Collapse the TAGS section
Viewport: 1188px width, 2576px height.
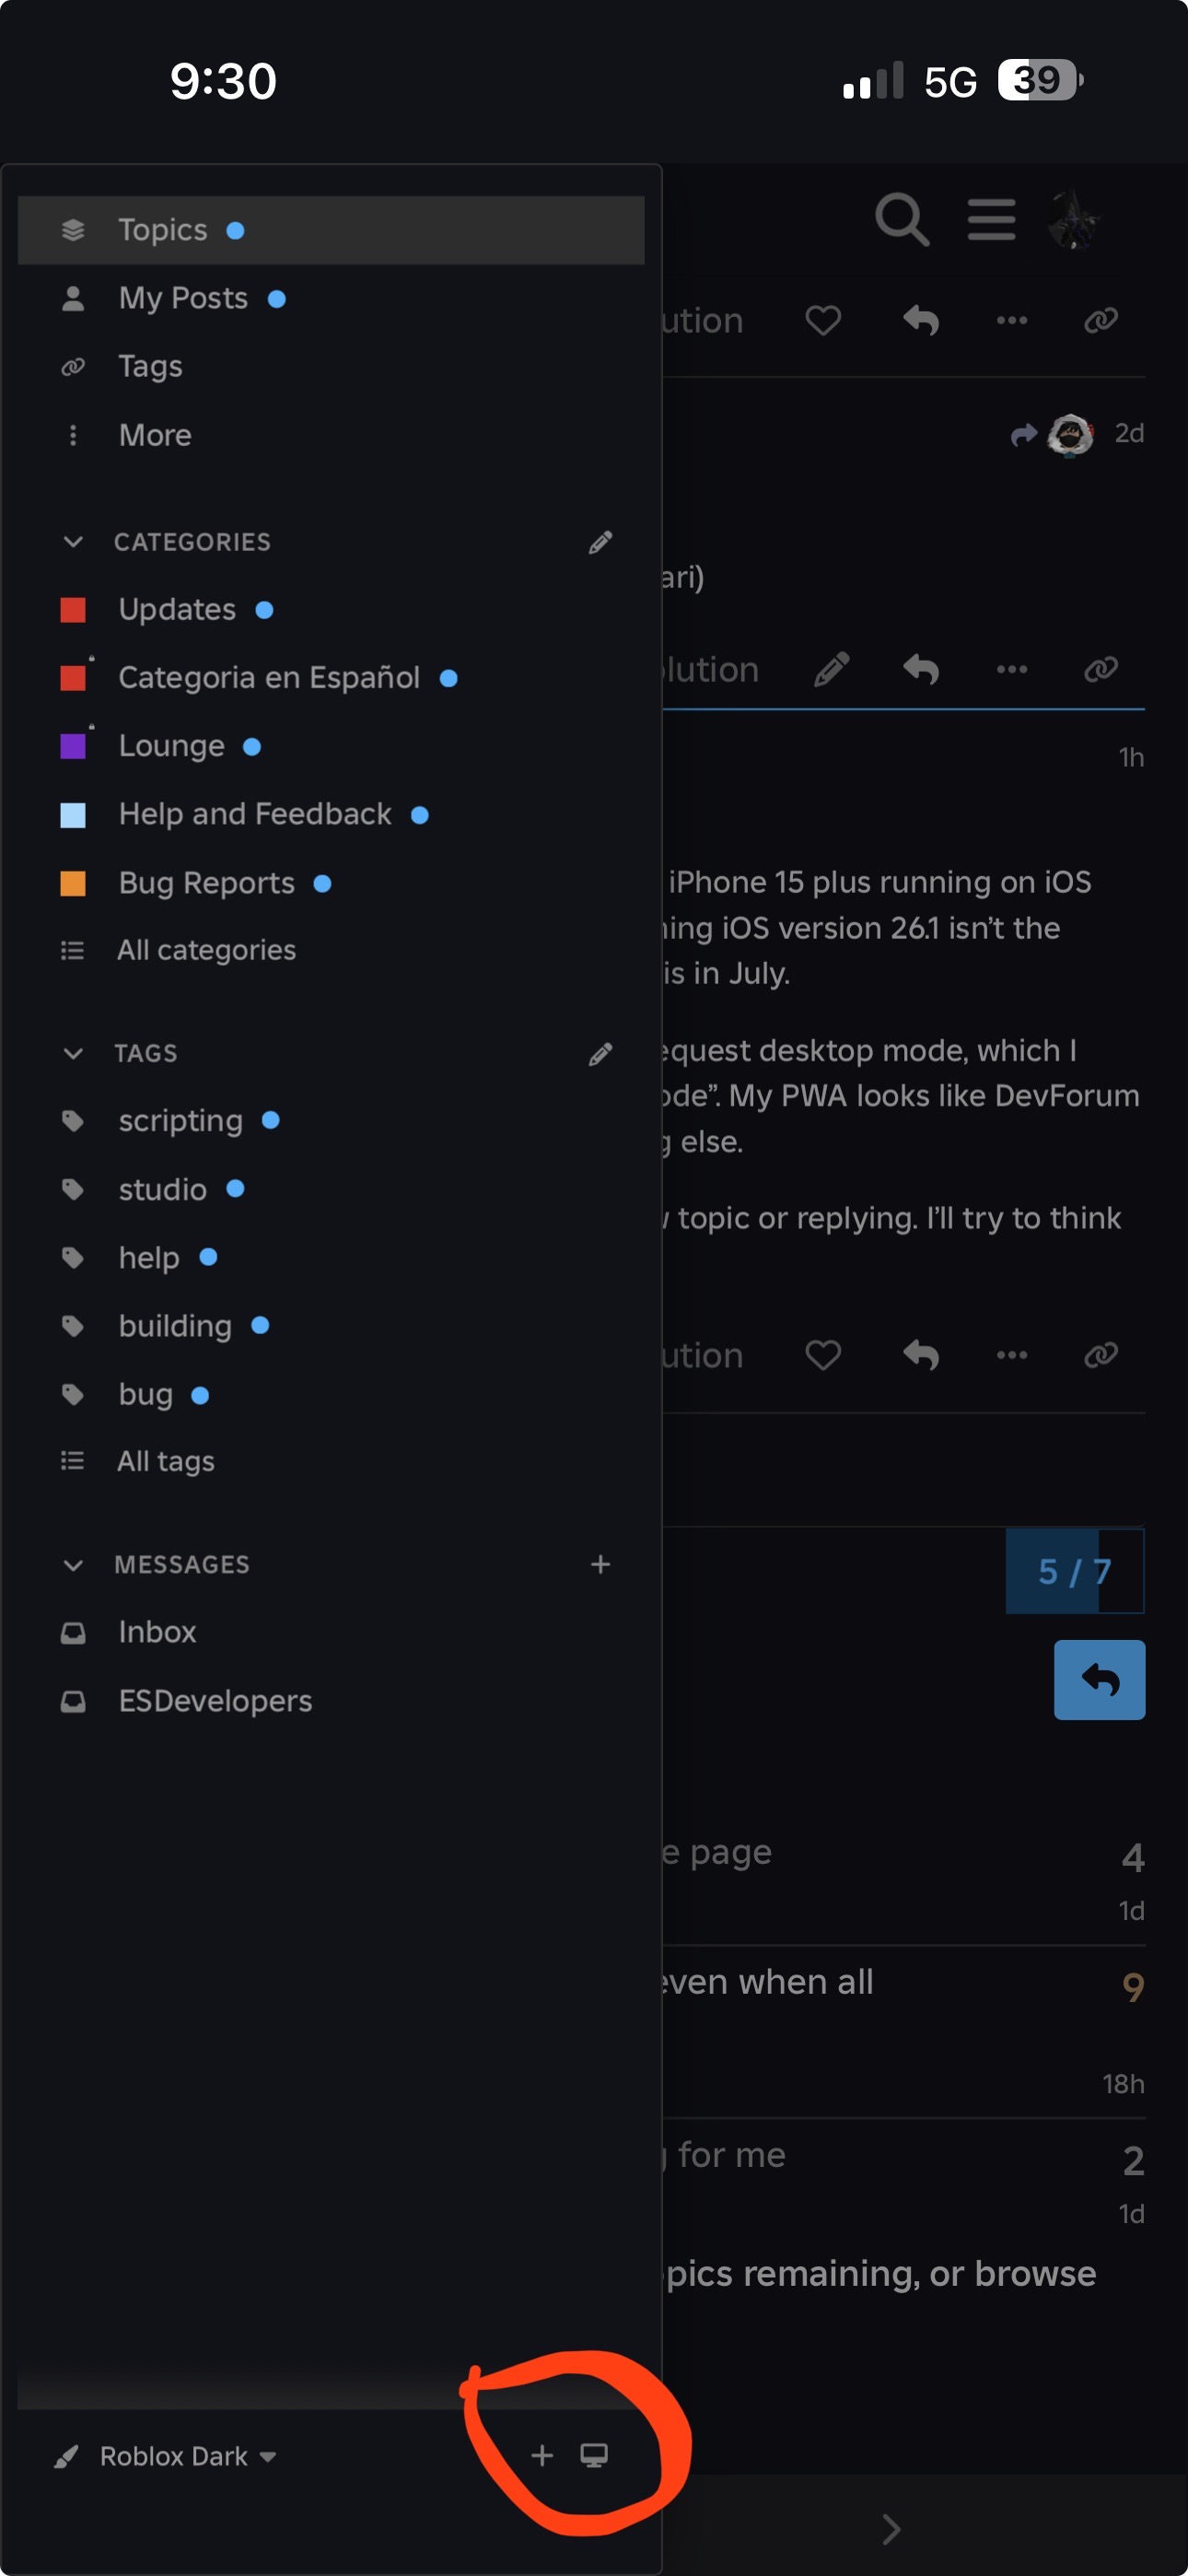tap(73, 1054)
